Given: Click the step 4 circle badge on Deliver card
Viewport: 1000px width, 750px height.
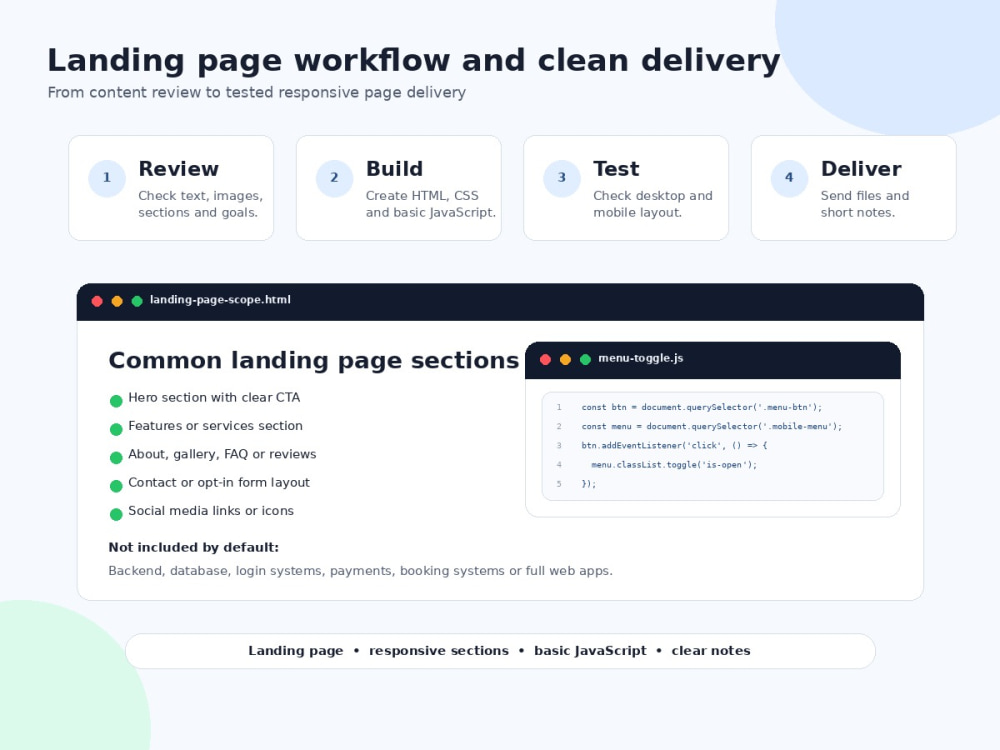Looking at the screenshot, I should pyautogui.click(x=790, y=178).
